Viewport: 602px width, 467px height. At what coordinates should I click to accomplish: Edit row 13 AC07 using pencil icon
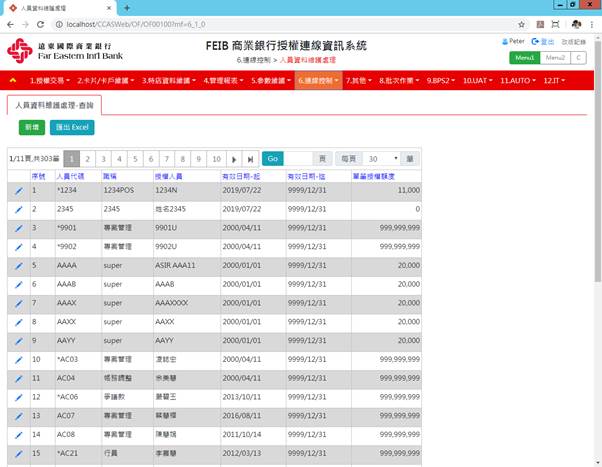(x=18, y=417)
